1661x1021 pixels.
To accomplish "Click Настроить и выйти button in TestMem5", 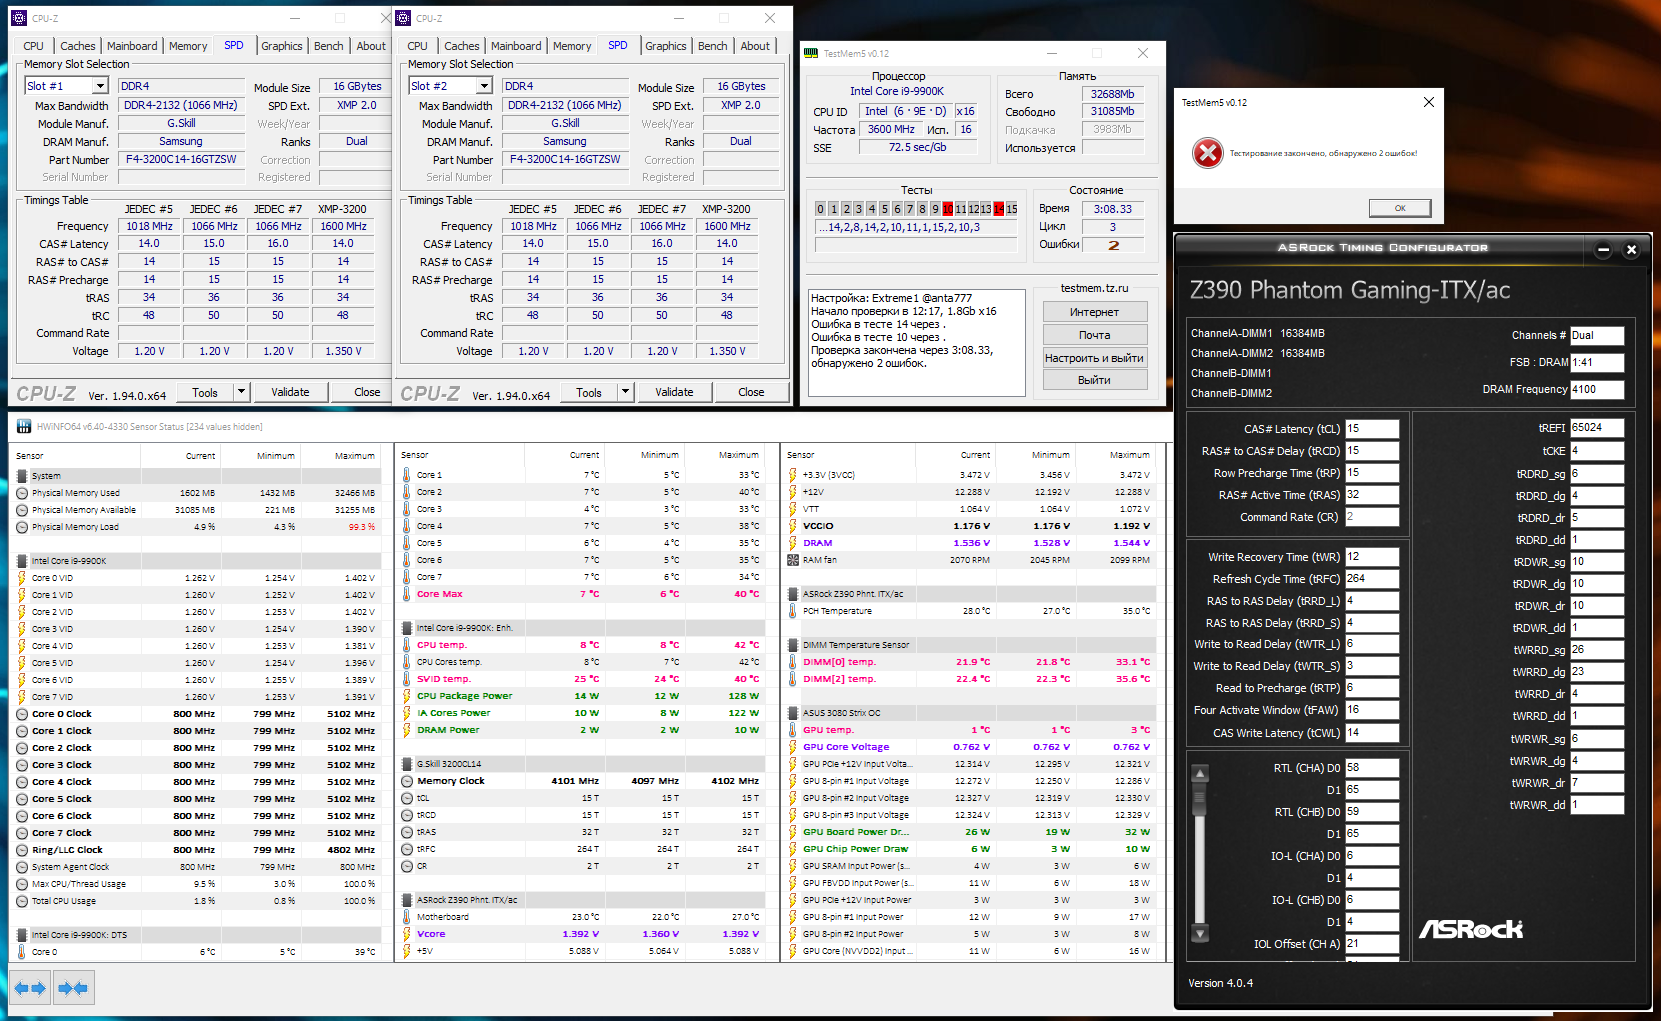I will click(1095, 358).
